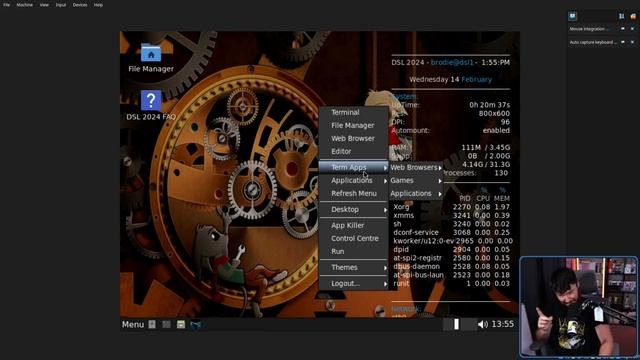Click the light green taskbar launcher icon

click(181, 324)
